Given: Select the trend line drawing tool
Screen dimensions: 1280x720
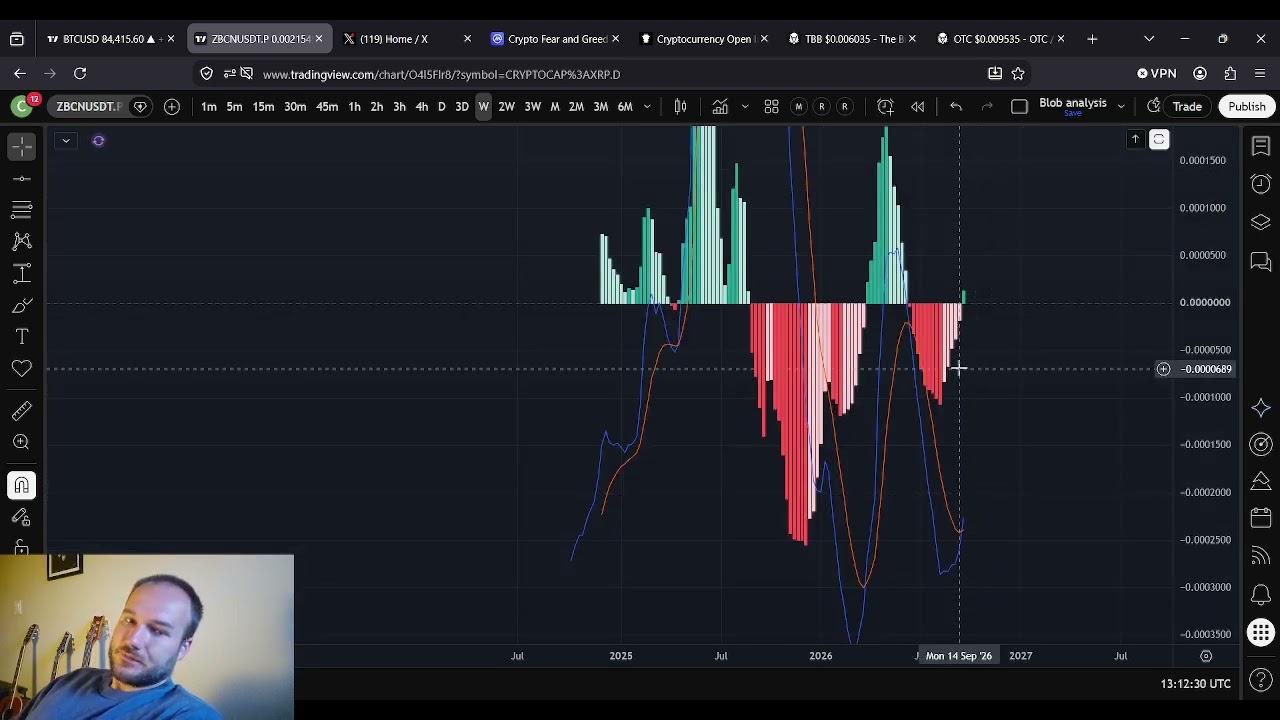Looking at the screenshot, I should [21, 178].
